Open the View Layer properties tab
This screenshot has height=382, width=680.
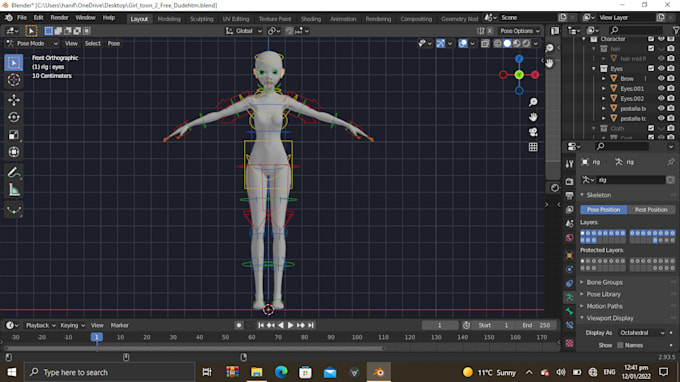569,210
